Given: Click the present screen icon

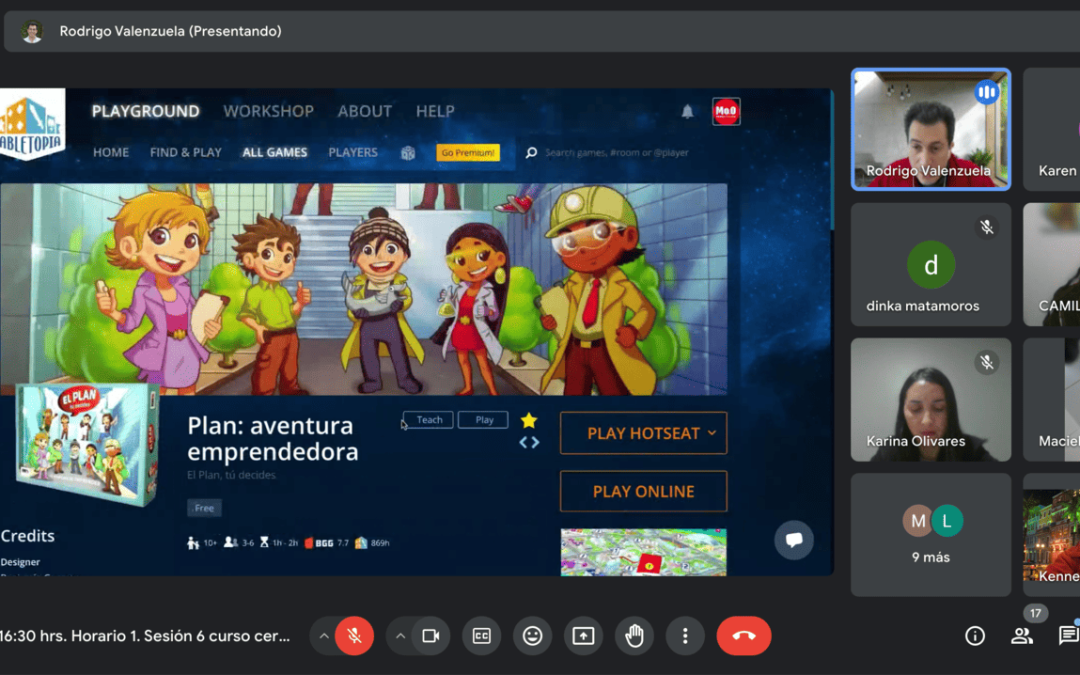Looking at the screenshot, I should 583,636.
